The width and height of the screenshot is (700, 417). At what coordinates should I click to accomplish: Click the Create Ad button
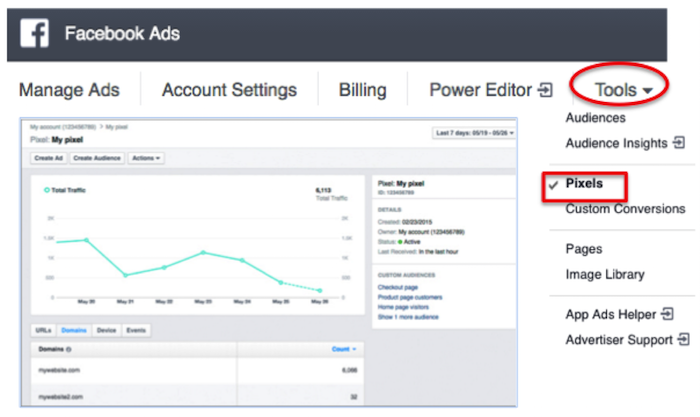[x=49, y=158]
